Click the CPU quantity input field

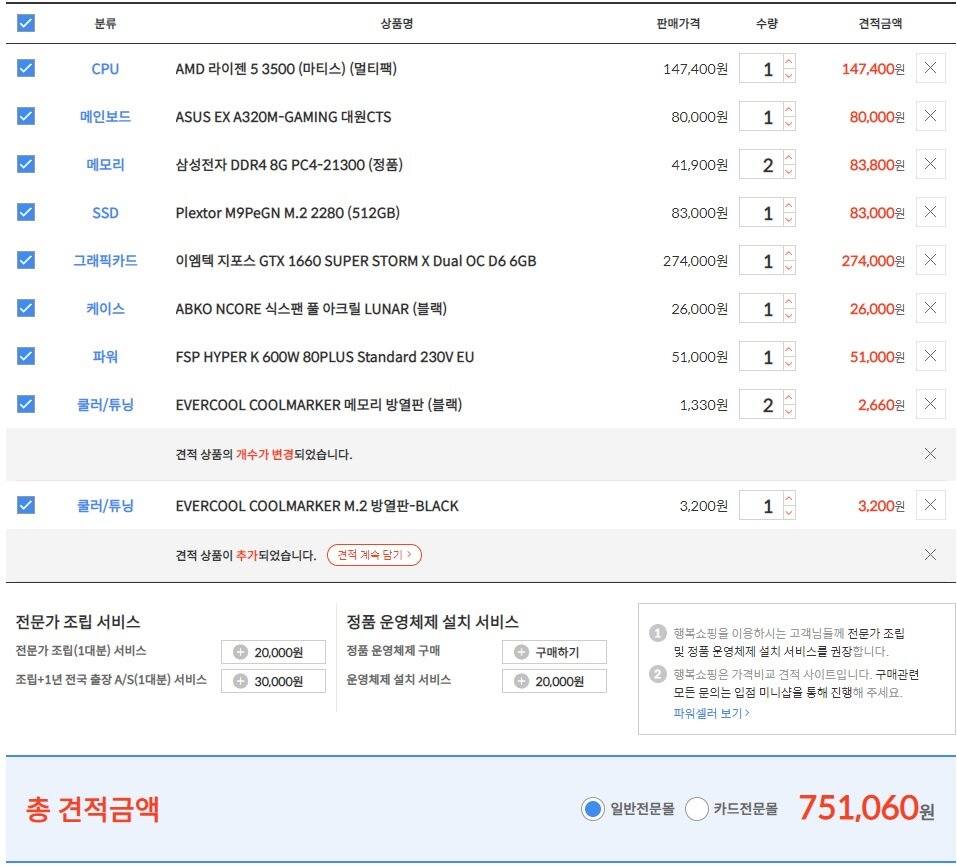(x=760, y=68)
